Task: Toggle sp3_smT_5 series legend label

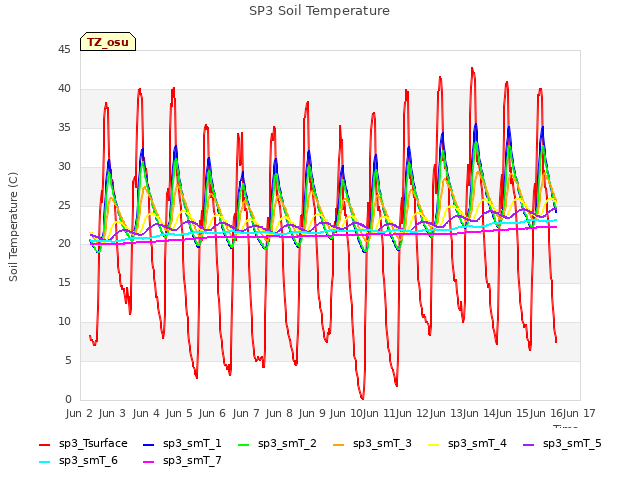Action: (x=572, y=444)
